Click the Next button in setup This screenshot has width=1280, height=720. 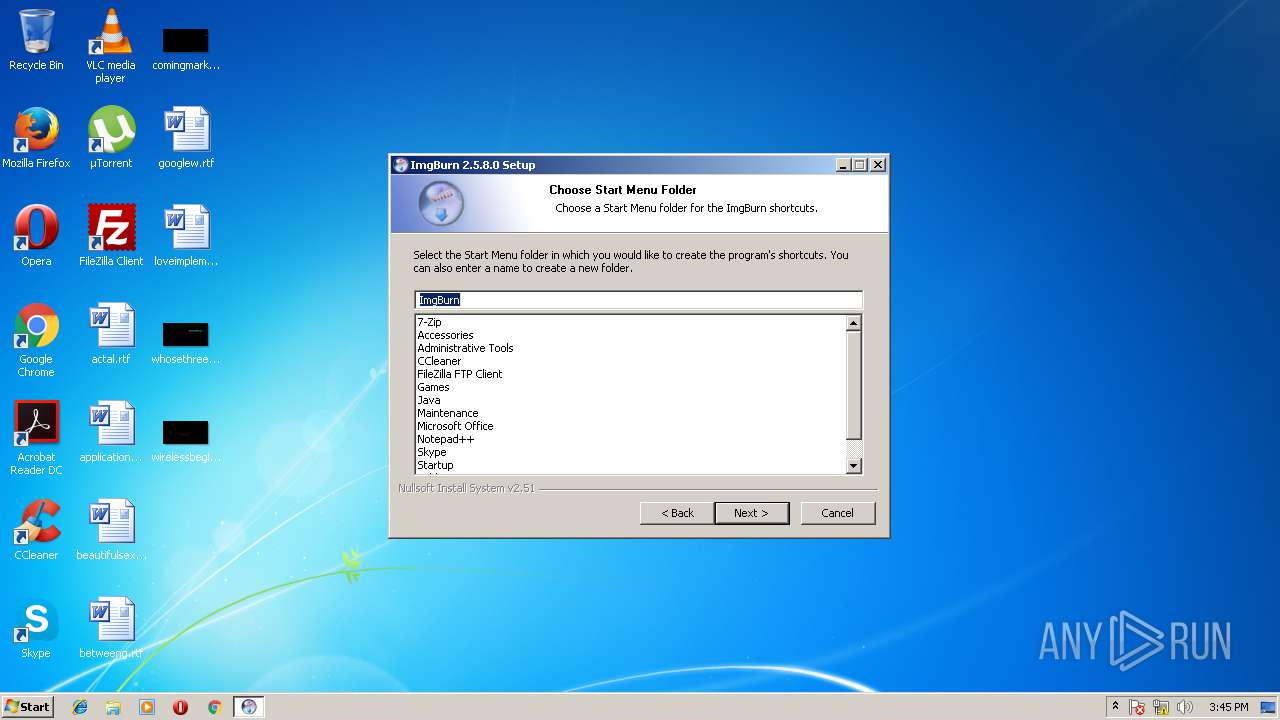click(752, 513)
